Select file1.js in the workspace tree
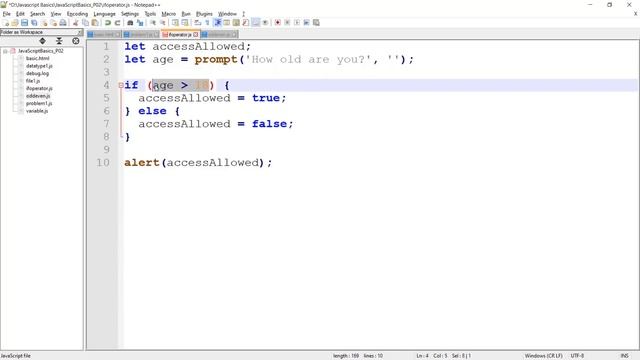The width and height of the screenshot is (640, 360). [x=33, y=81]
